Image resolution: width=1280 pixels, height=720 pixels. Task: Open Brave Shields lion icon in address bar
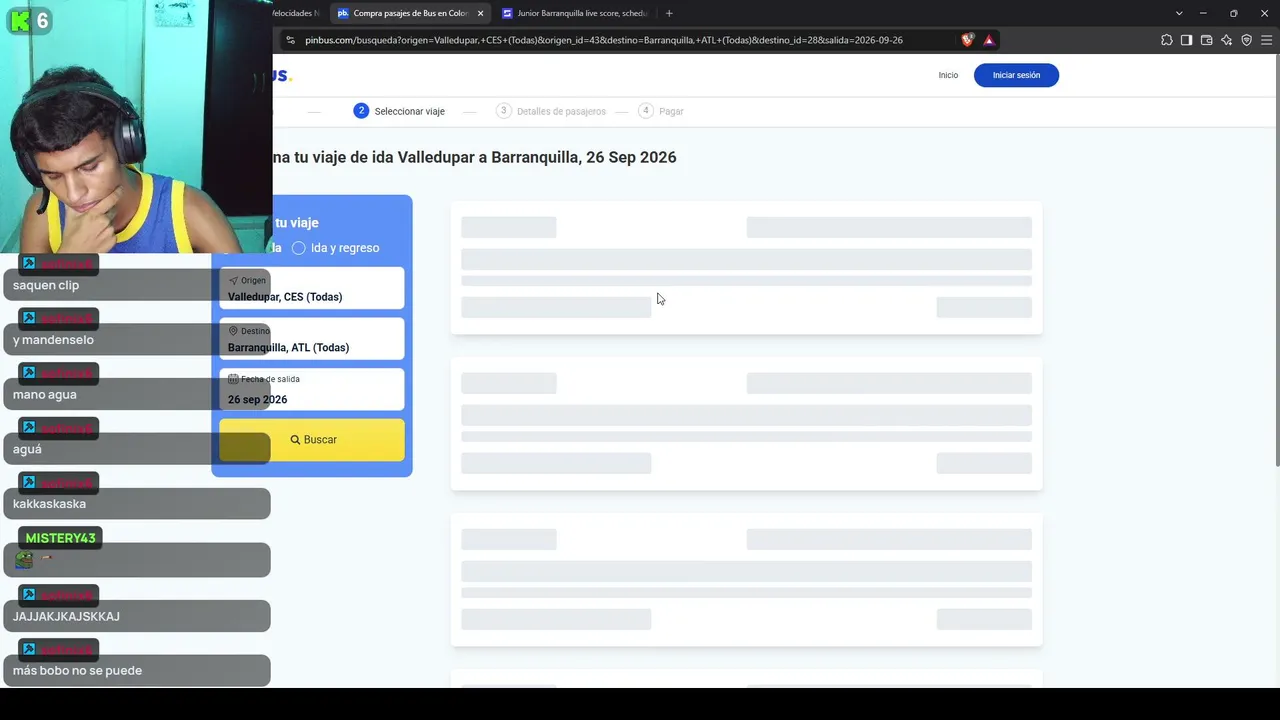pos(967,40)
